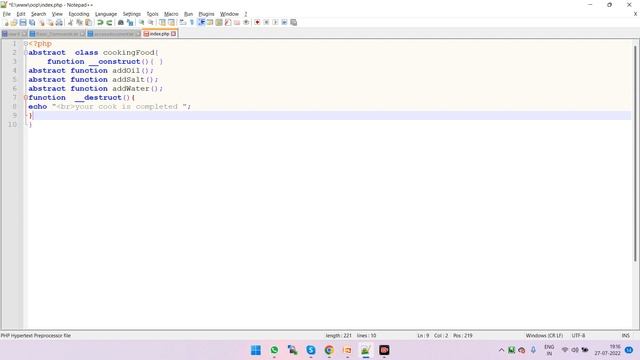Start macro recording with red dot

[x=257, y=22]
